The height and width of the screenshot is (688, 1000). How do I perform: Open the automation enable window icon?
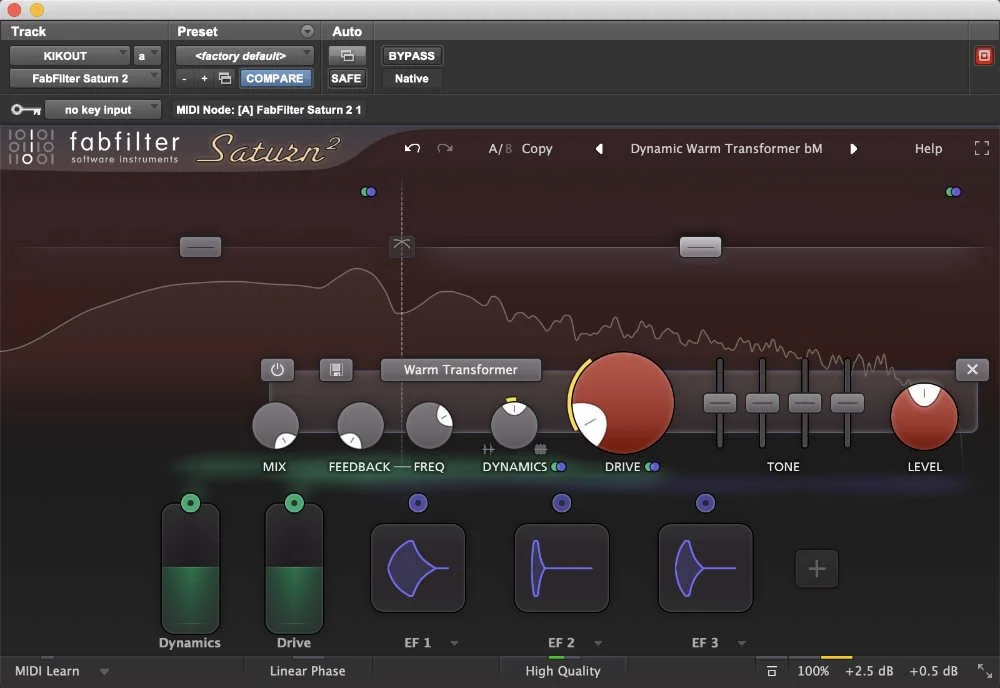(x=347, y=56)
